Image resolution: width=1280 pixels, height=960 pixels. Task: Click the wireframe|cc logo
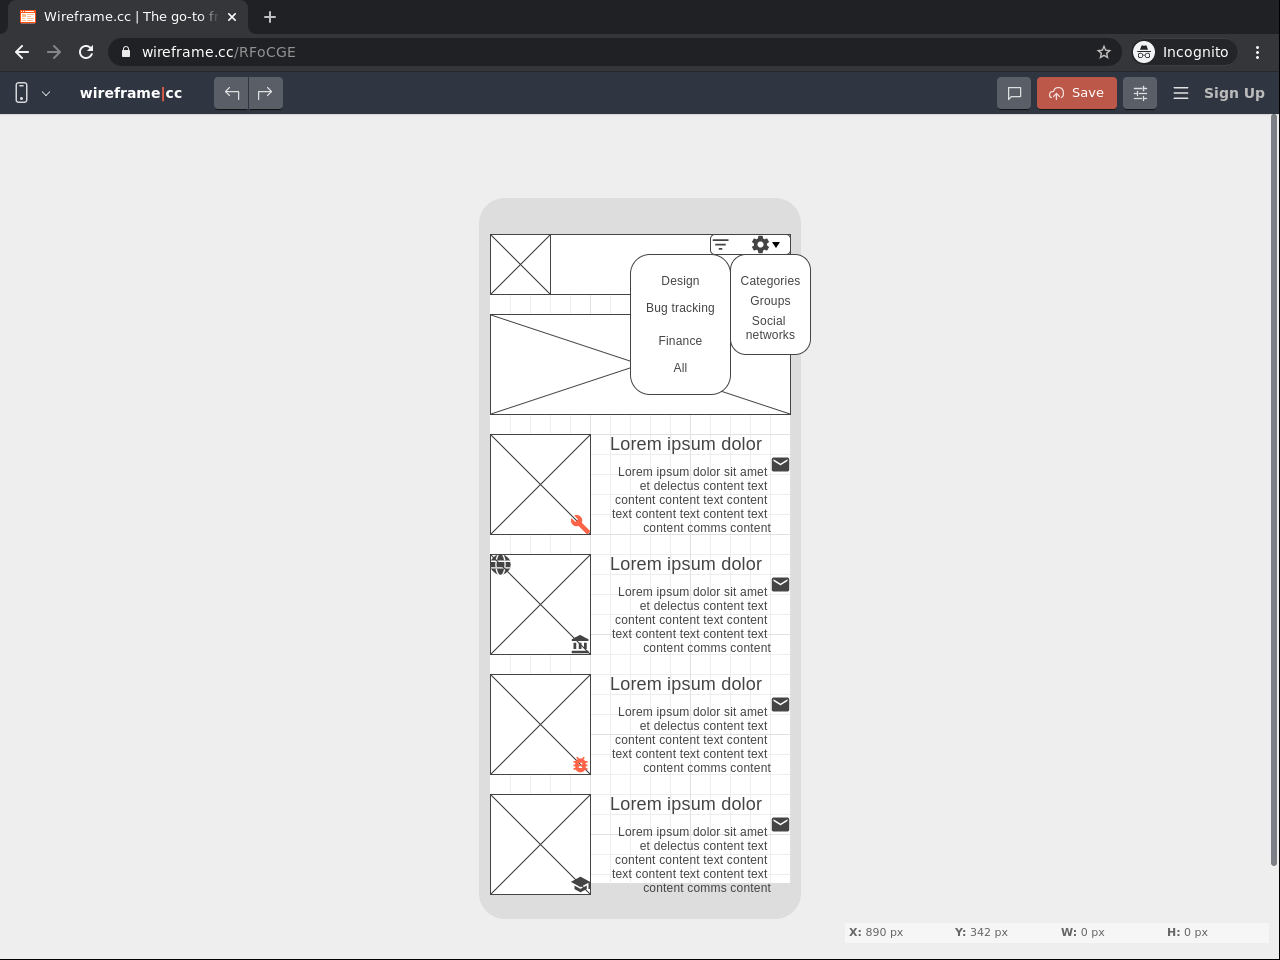tap(131, 93)
